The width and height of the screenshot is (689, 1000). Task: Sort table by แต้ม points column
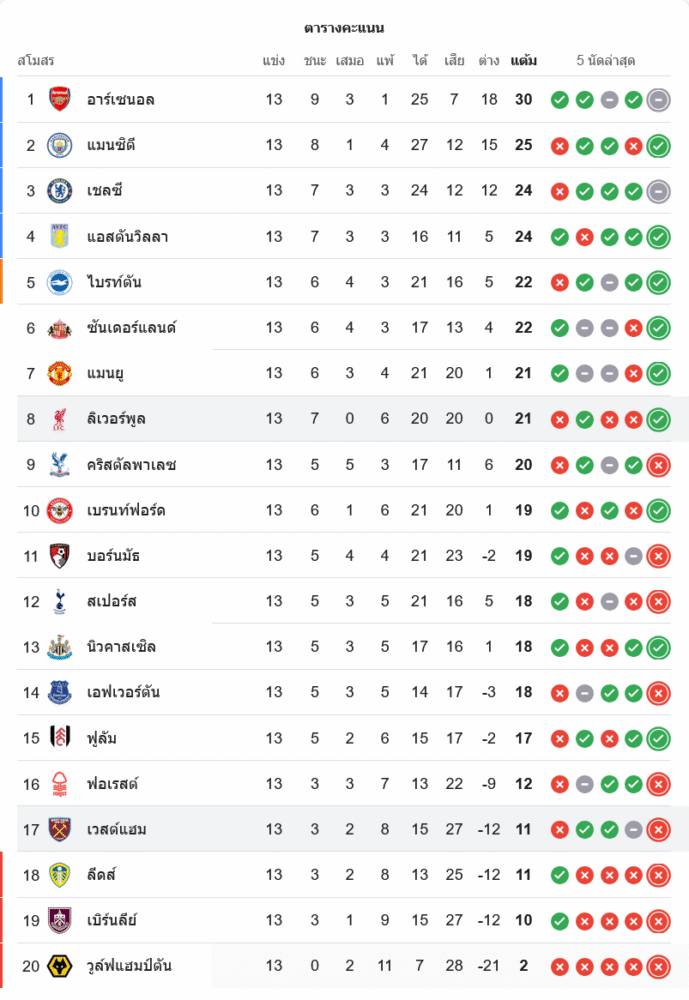523,61
